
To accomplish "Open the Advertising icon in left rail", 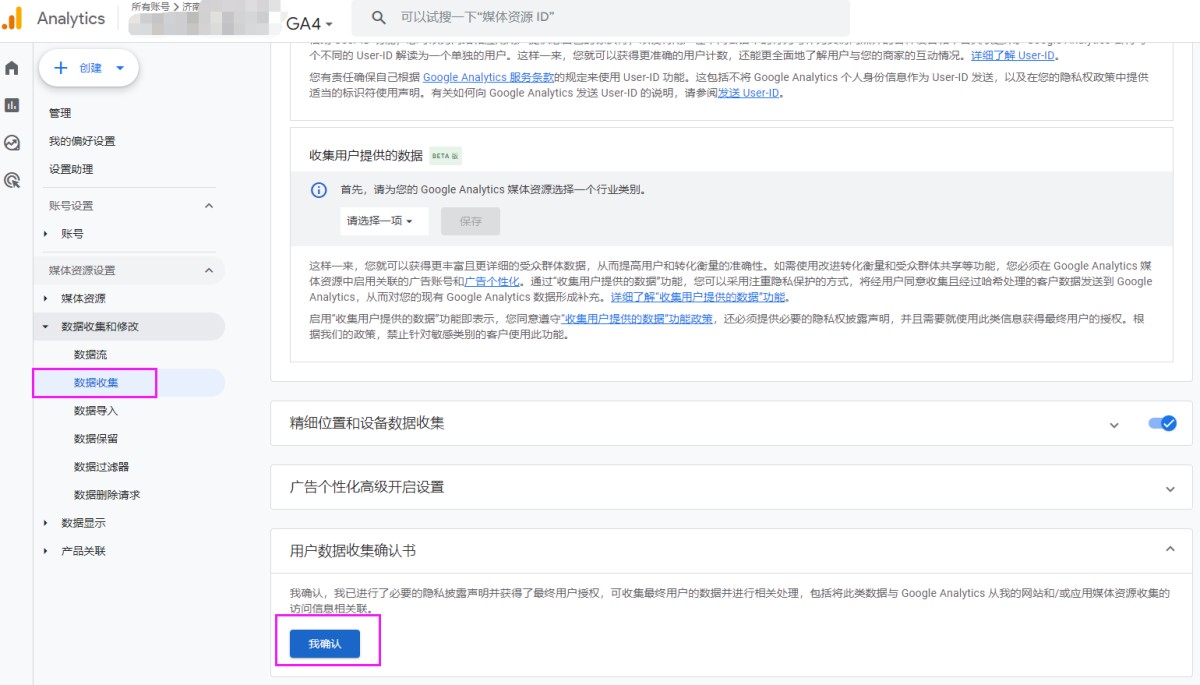I will click(x=12, y=181).
